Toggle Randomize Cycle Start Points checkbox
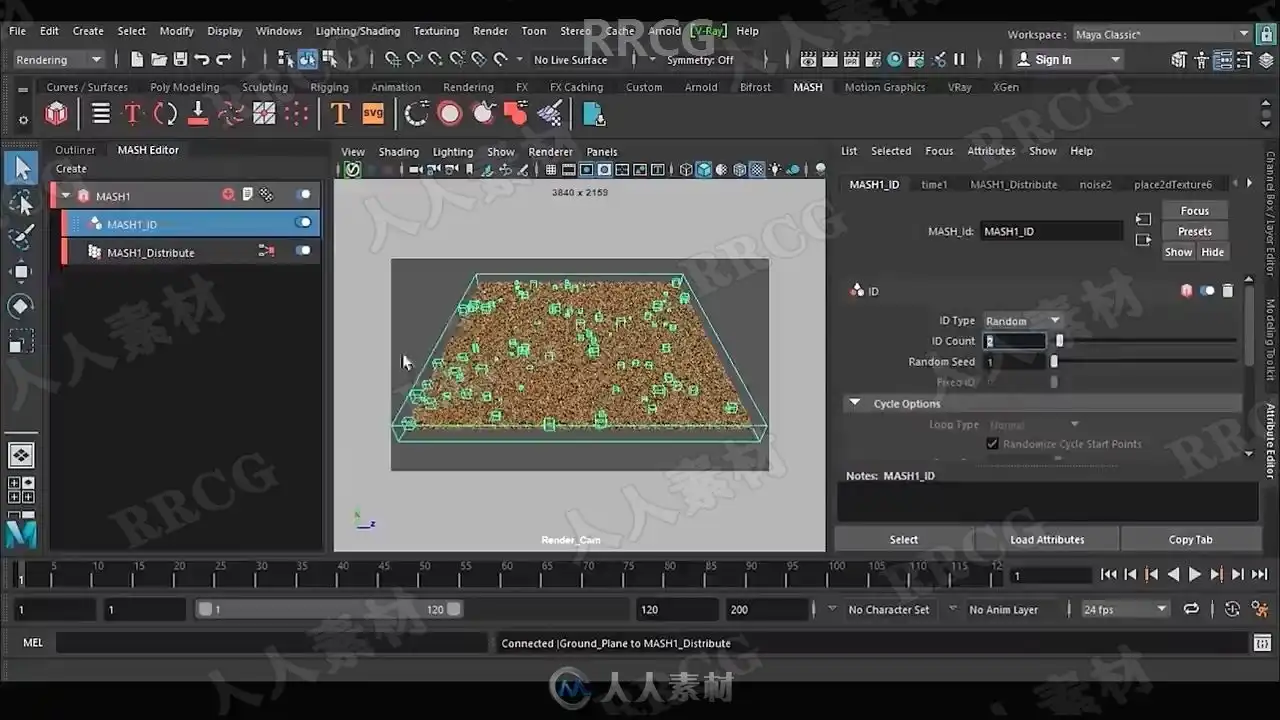 pyautogui.click(x=993, y=444)
